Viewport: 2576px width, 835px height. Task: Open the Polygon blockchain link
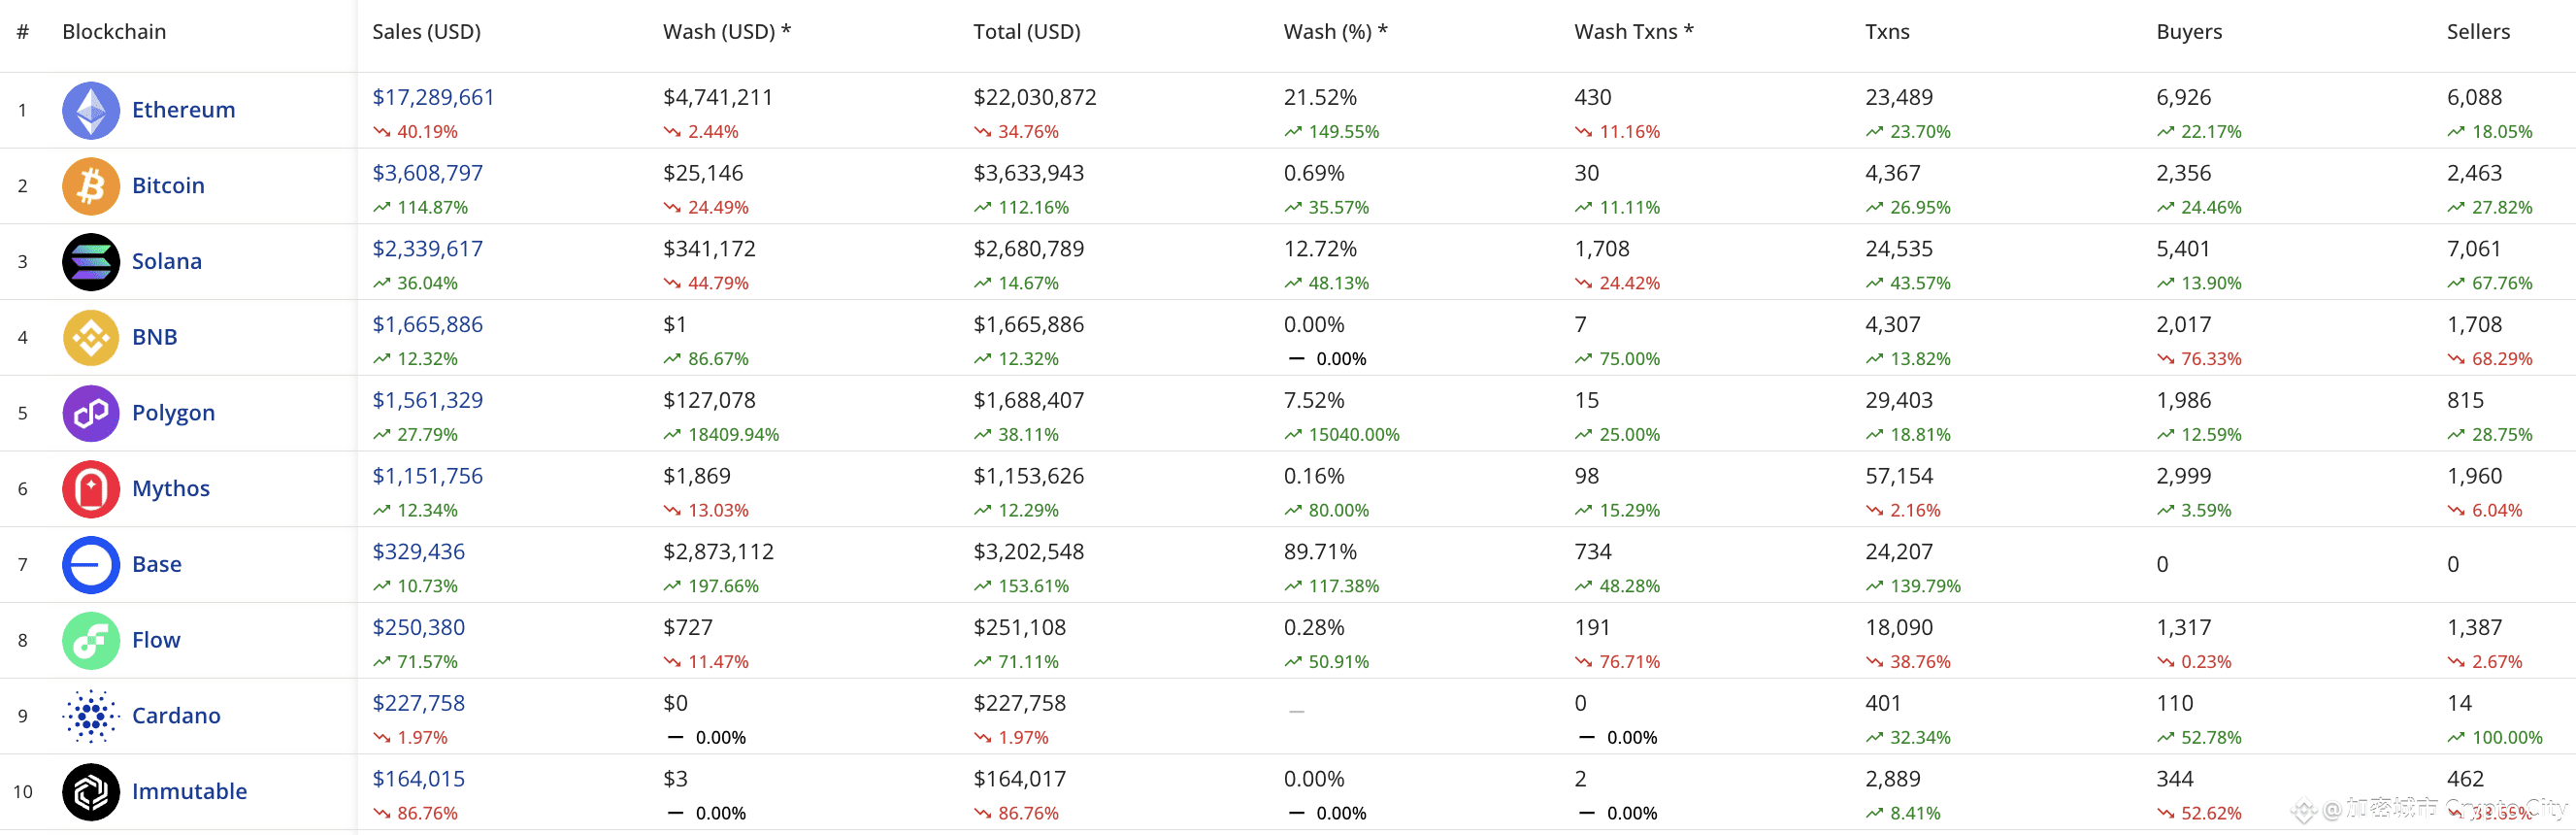173,413
